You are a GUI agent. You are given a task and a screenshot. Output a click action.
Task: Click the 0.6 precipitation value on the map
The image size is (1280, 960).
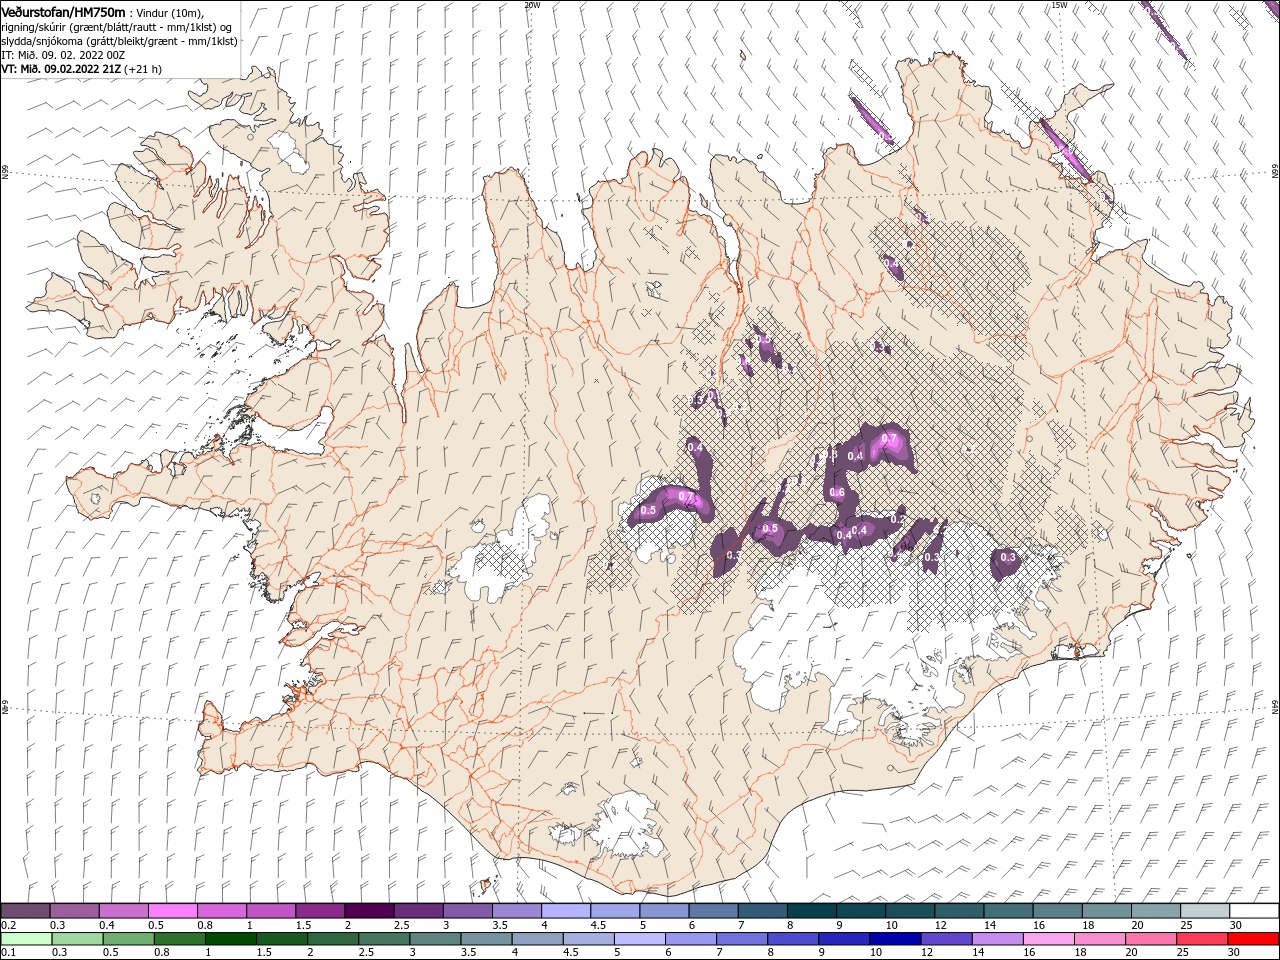[x=837, y=493]
